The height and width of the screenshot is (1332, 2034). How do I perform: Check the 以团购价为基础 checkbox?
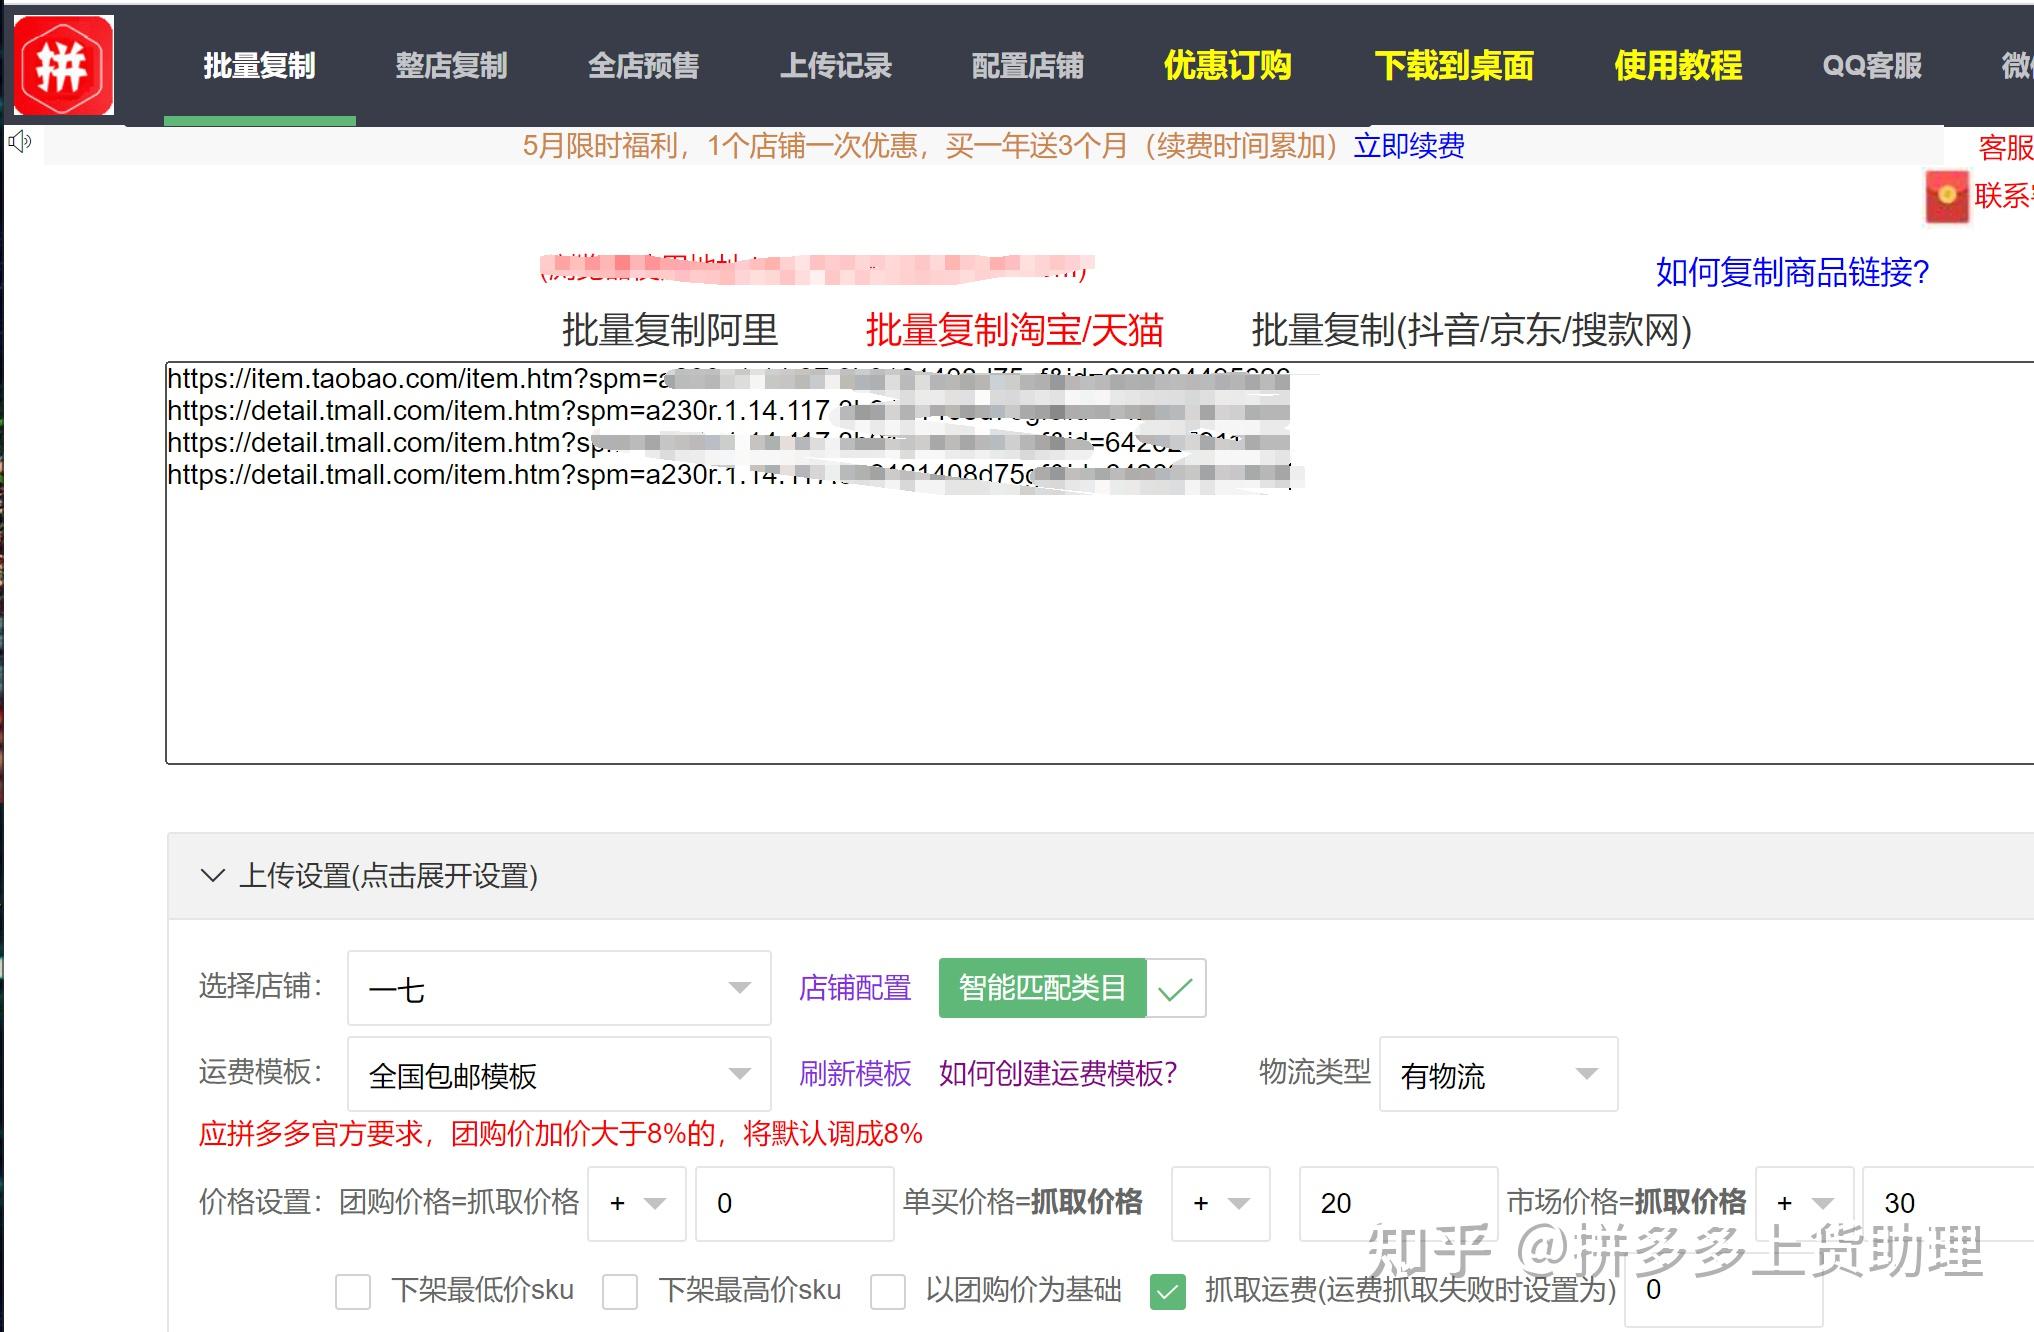888,1291
